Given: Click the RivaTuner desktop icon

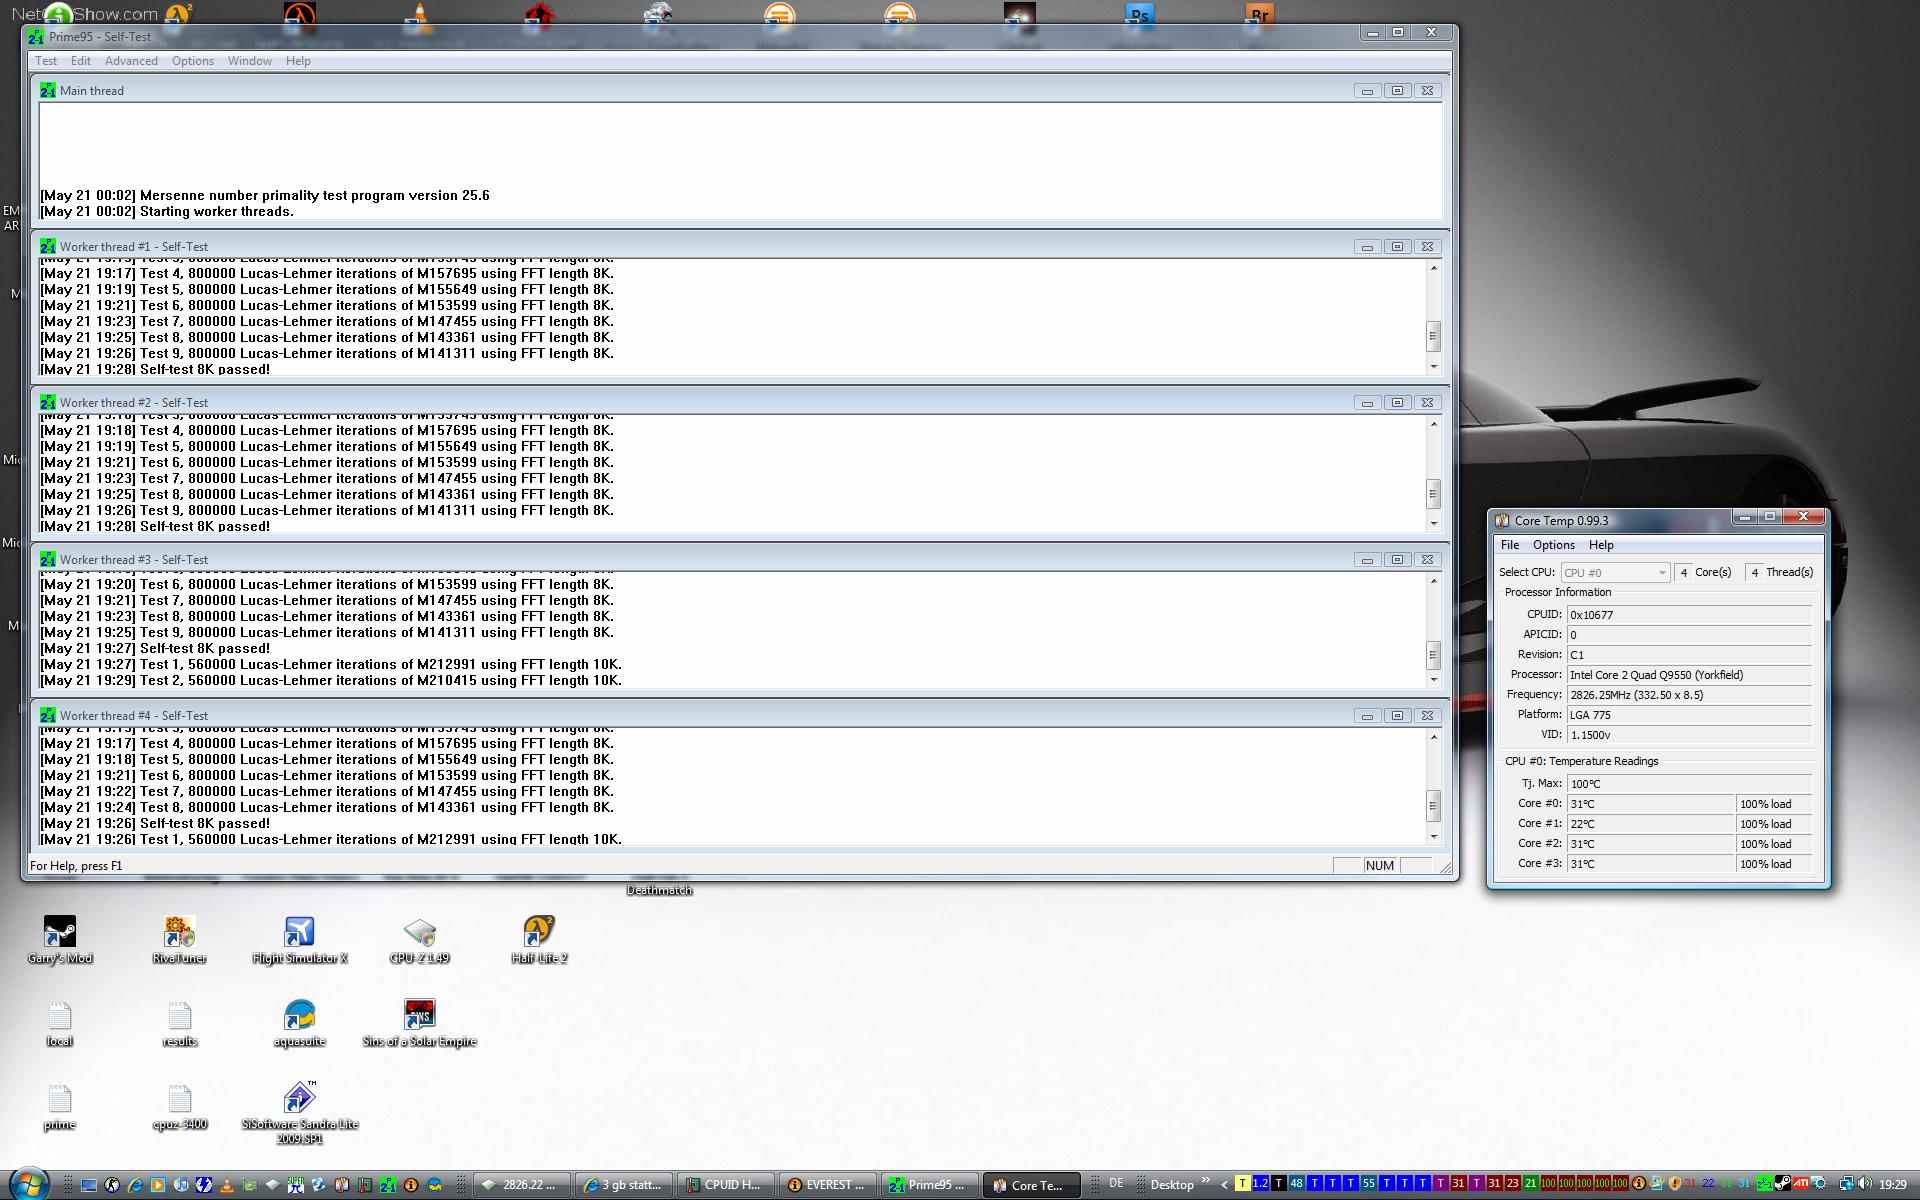Looking at the screenshot, I should tap(179, 940).
